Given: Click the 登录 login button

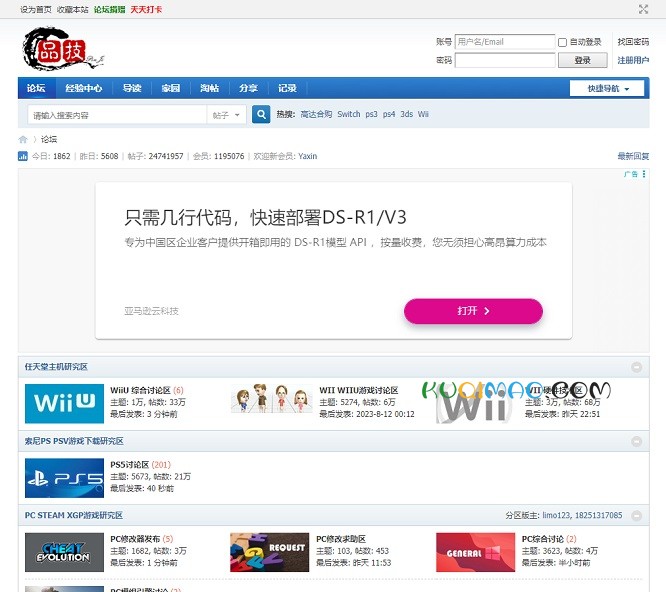Looking at the screenshot, I should pyautogui.click(x=582, y=60).
